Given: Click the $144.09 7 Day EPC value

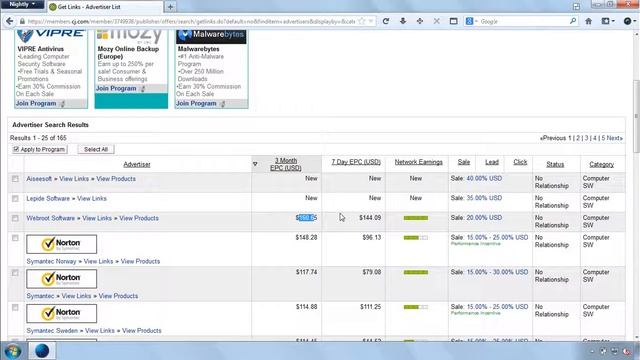Looking at the screenshot, I should 370,218.
